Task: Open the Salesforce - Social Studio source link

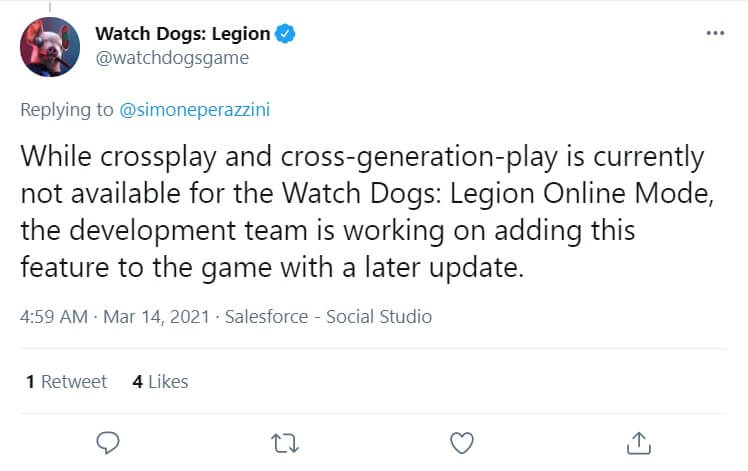Action: (328, 317)
